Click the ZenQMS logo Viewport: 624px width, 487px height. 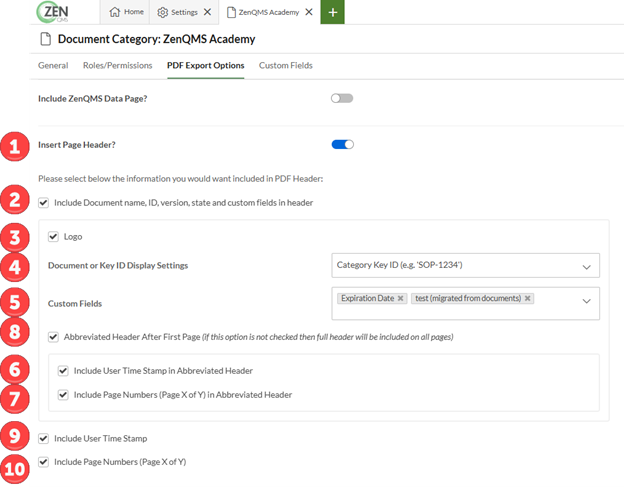click(x=54, y=12)
